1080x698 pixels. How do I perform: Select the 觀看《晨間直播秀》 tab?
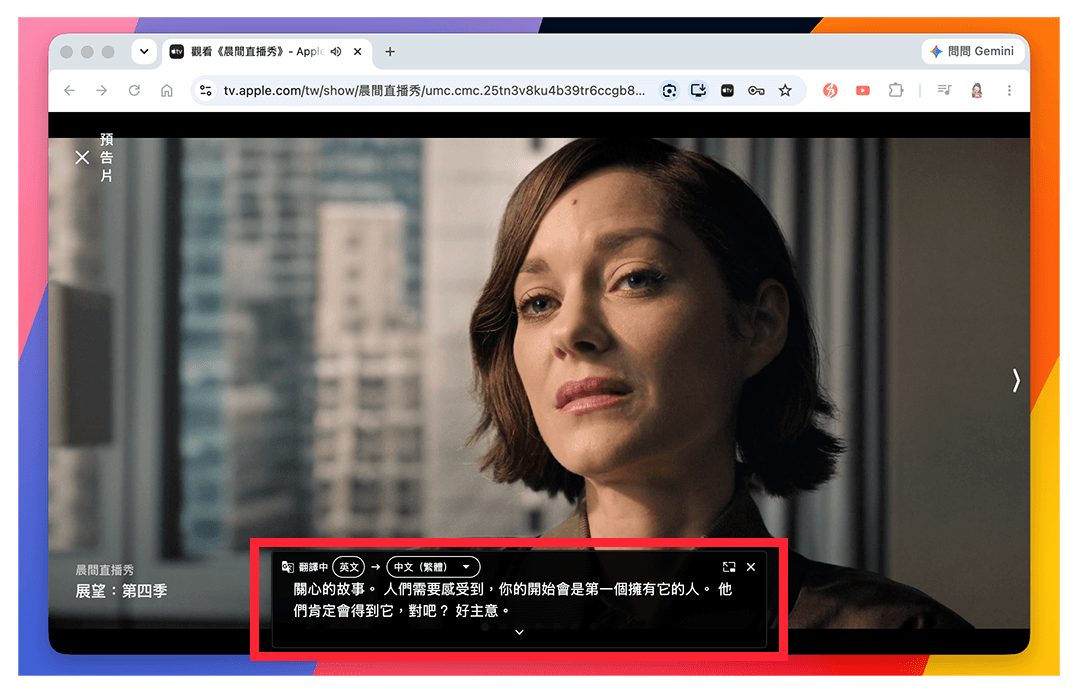pyautogui.click(x=267, y=52)
